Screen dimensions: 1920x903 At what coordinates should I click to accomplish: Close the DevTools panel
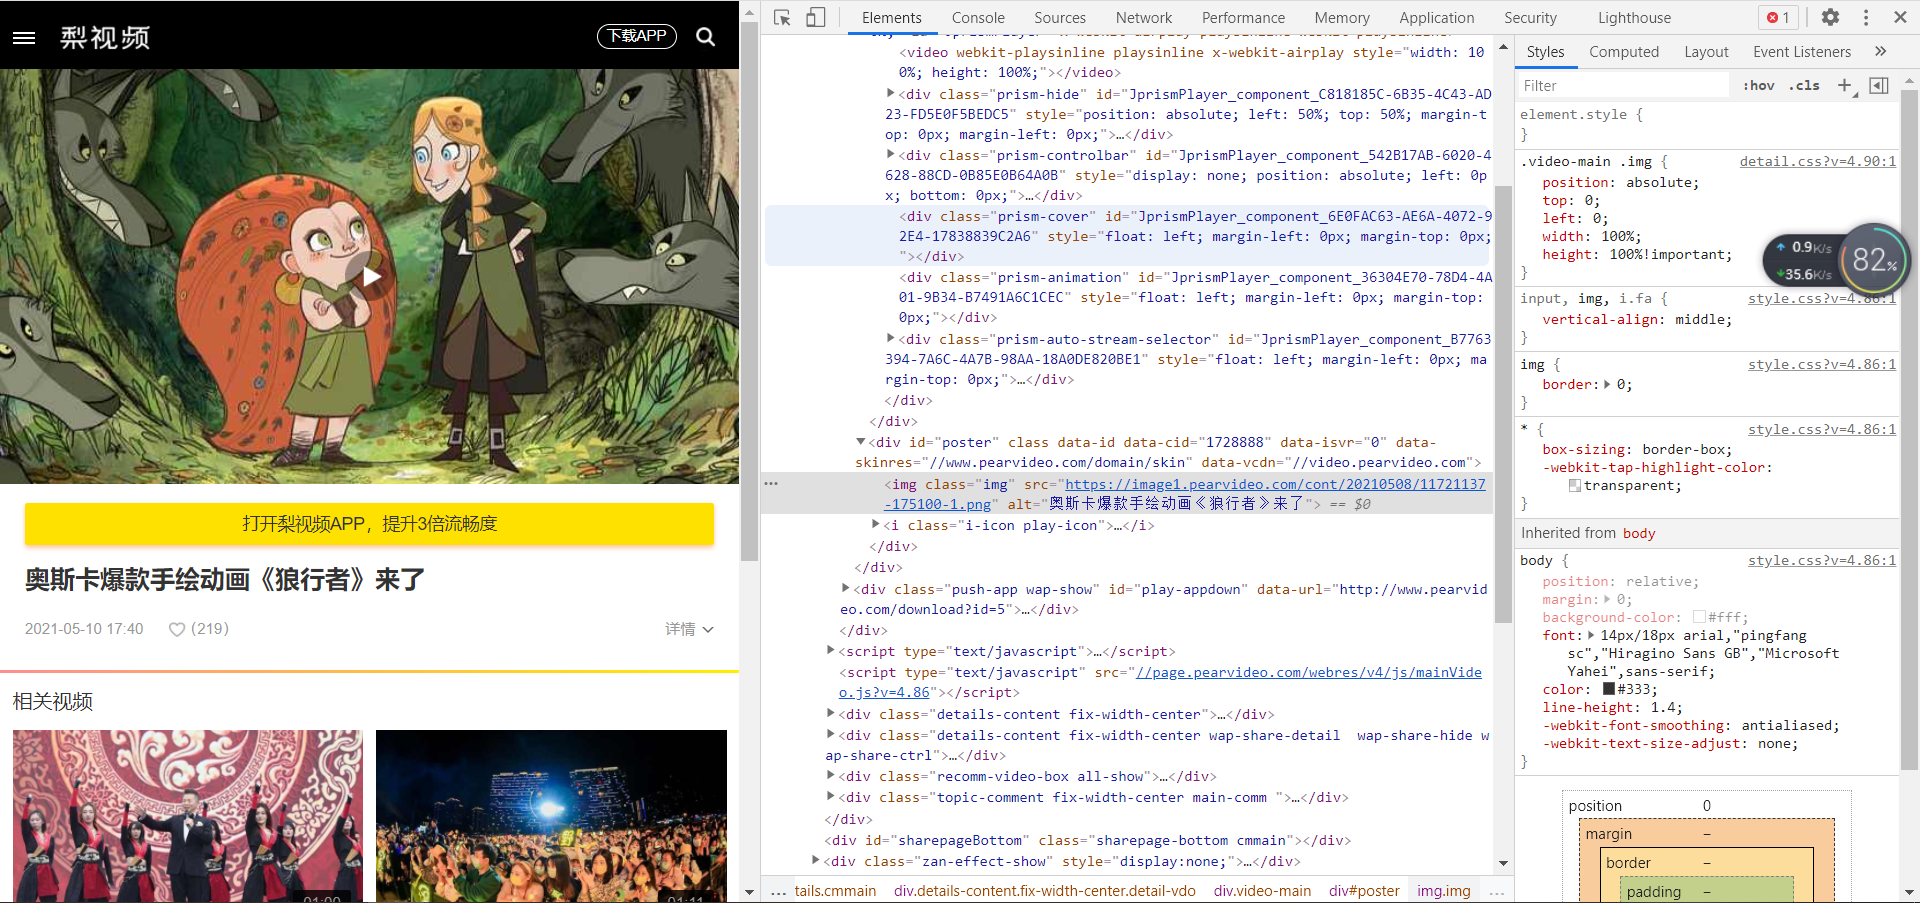tap(1900, 17)
